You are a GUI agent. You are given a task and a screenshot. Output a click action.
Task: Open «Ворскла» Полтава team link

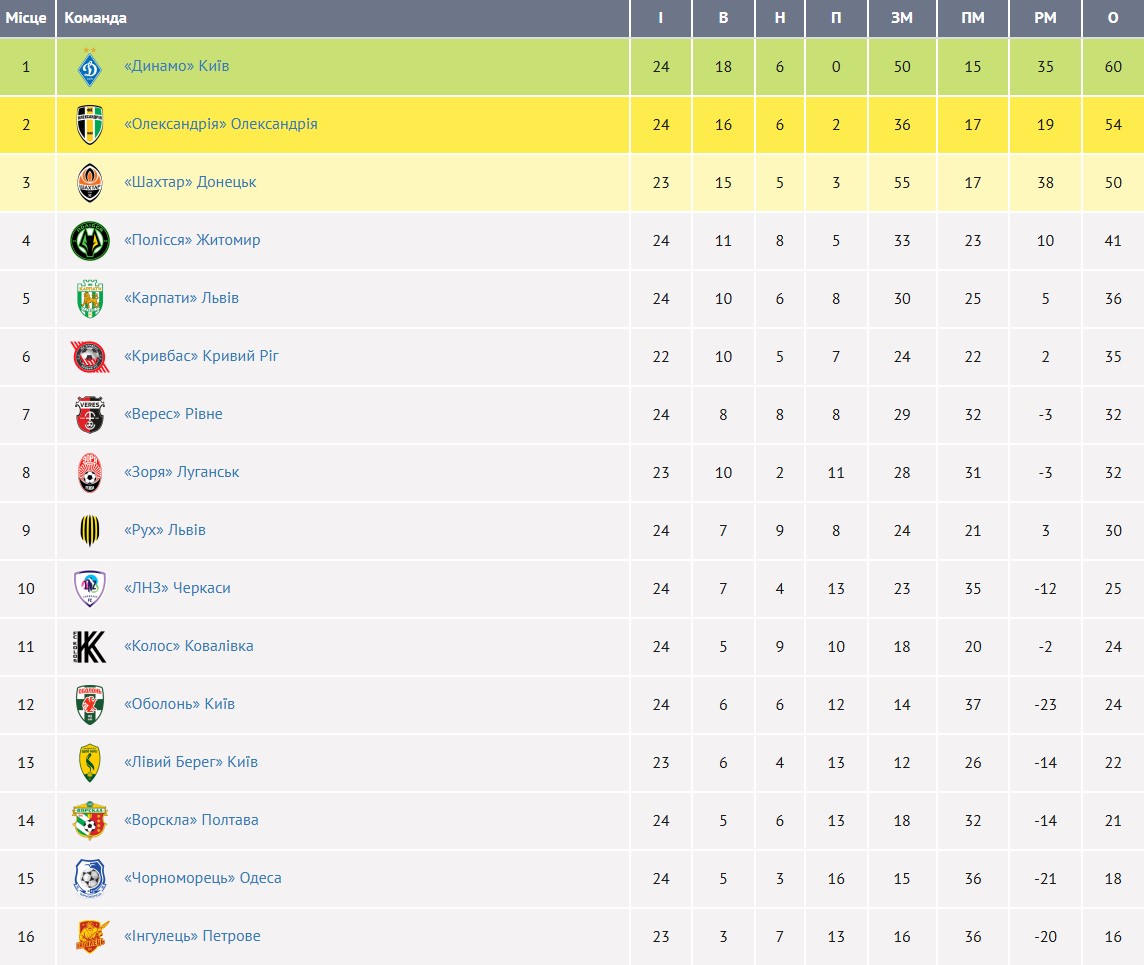click(x=191, y=820)
